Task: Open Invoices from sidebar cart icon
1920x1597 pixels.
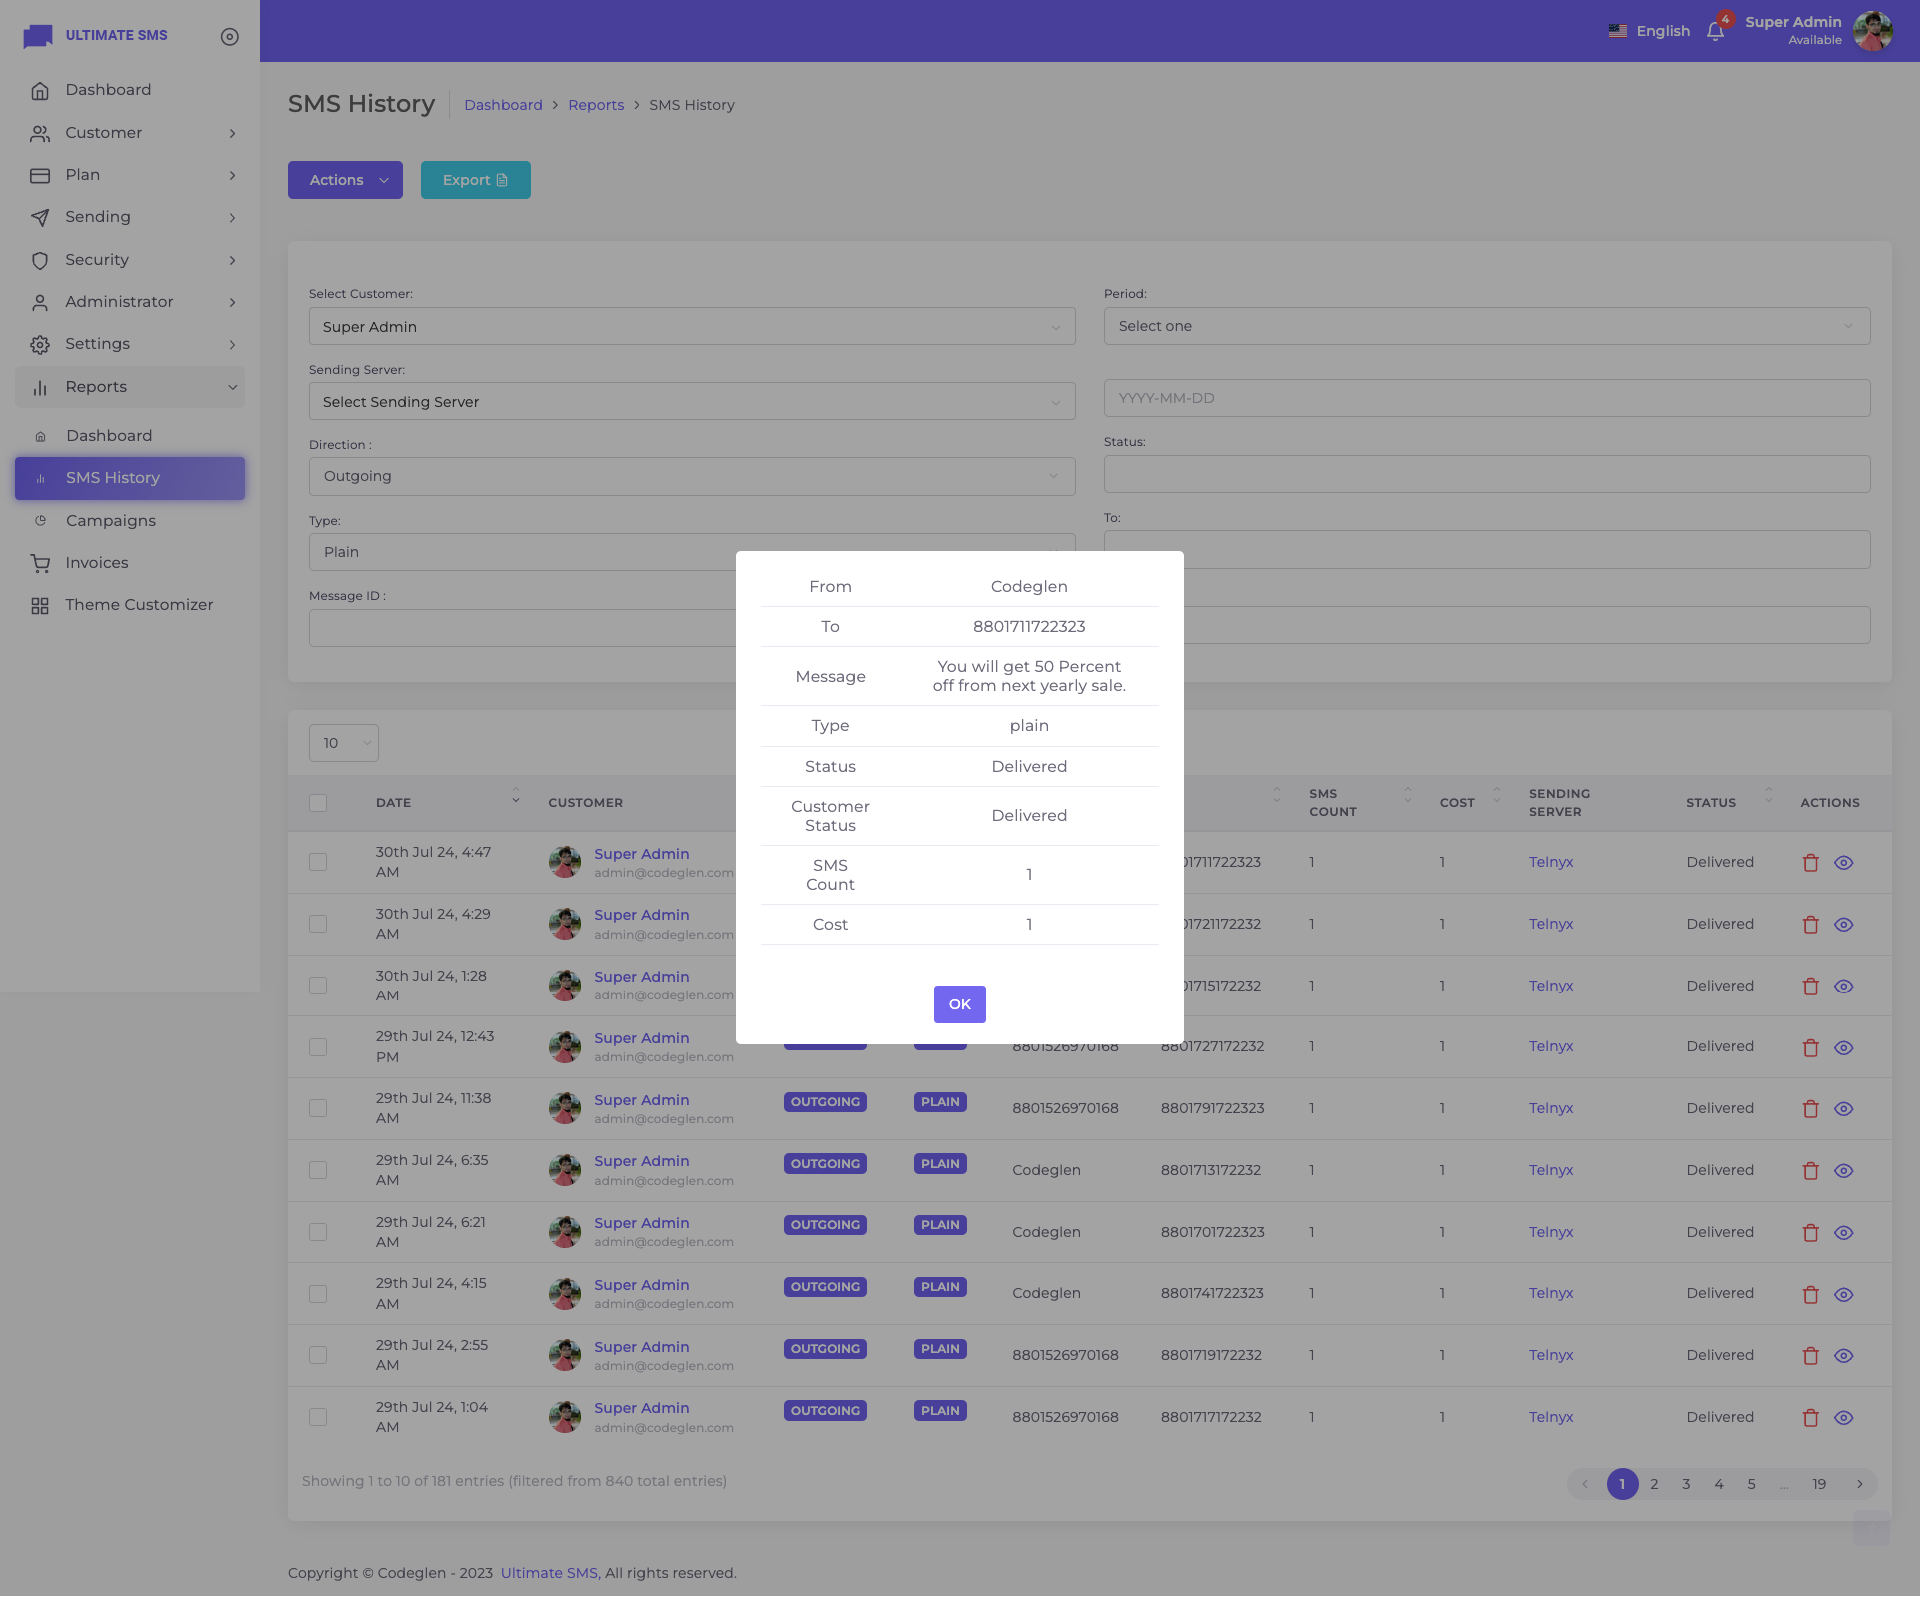Action: (40, 563)
